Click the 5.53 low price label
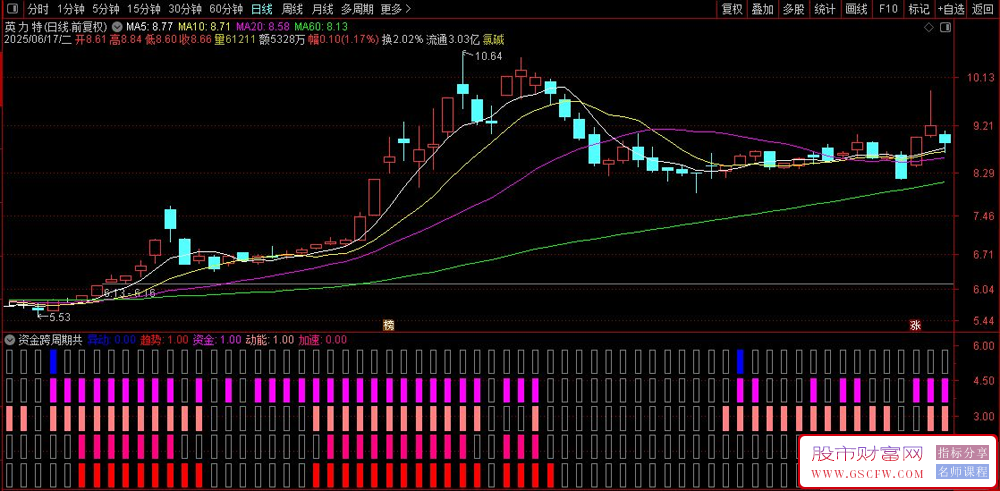The image size is (1000, 491). (x=59, y=316)
